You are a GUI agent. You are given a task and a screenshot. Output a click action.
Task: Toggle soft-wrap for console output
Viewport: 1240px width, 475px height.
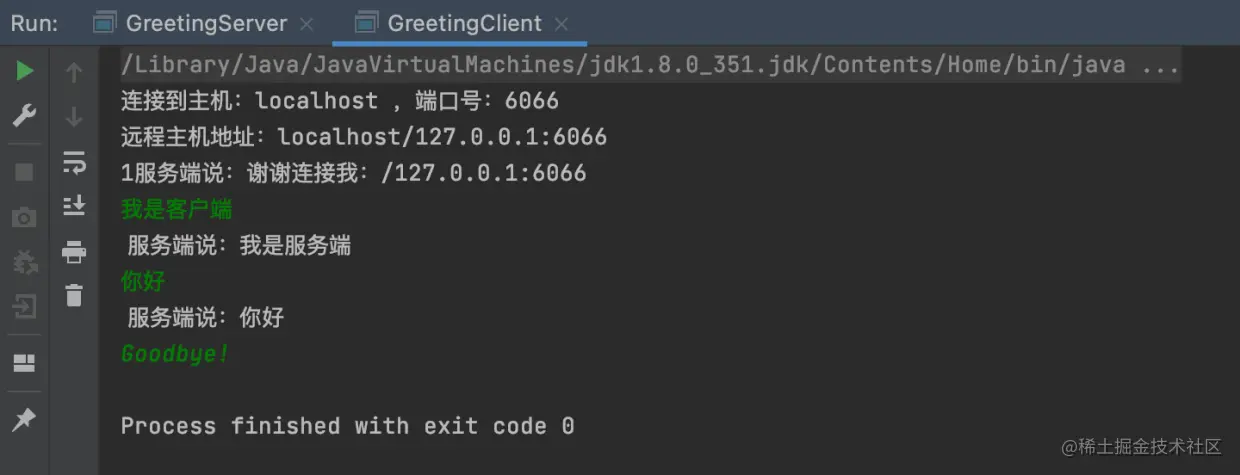tap(74, 162)
